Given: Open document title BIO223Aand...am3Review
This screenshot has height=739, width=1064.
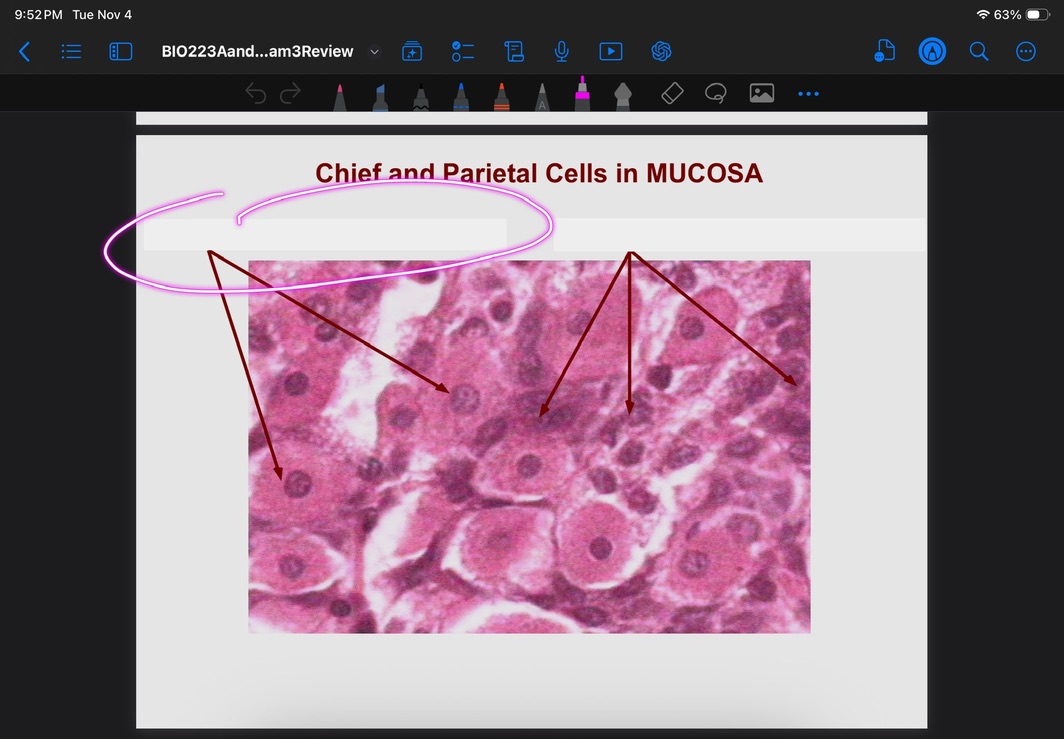Looking at the screenshot, I should point(257,52).
